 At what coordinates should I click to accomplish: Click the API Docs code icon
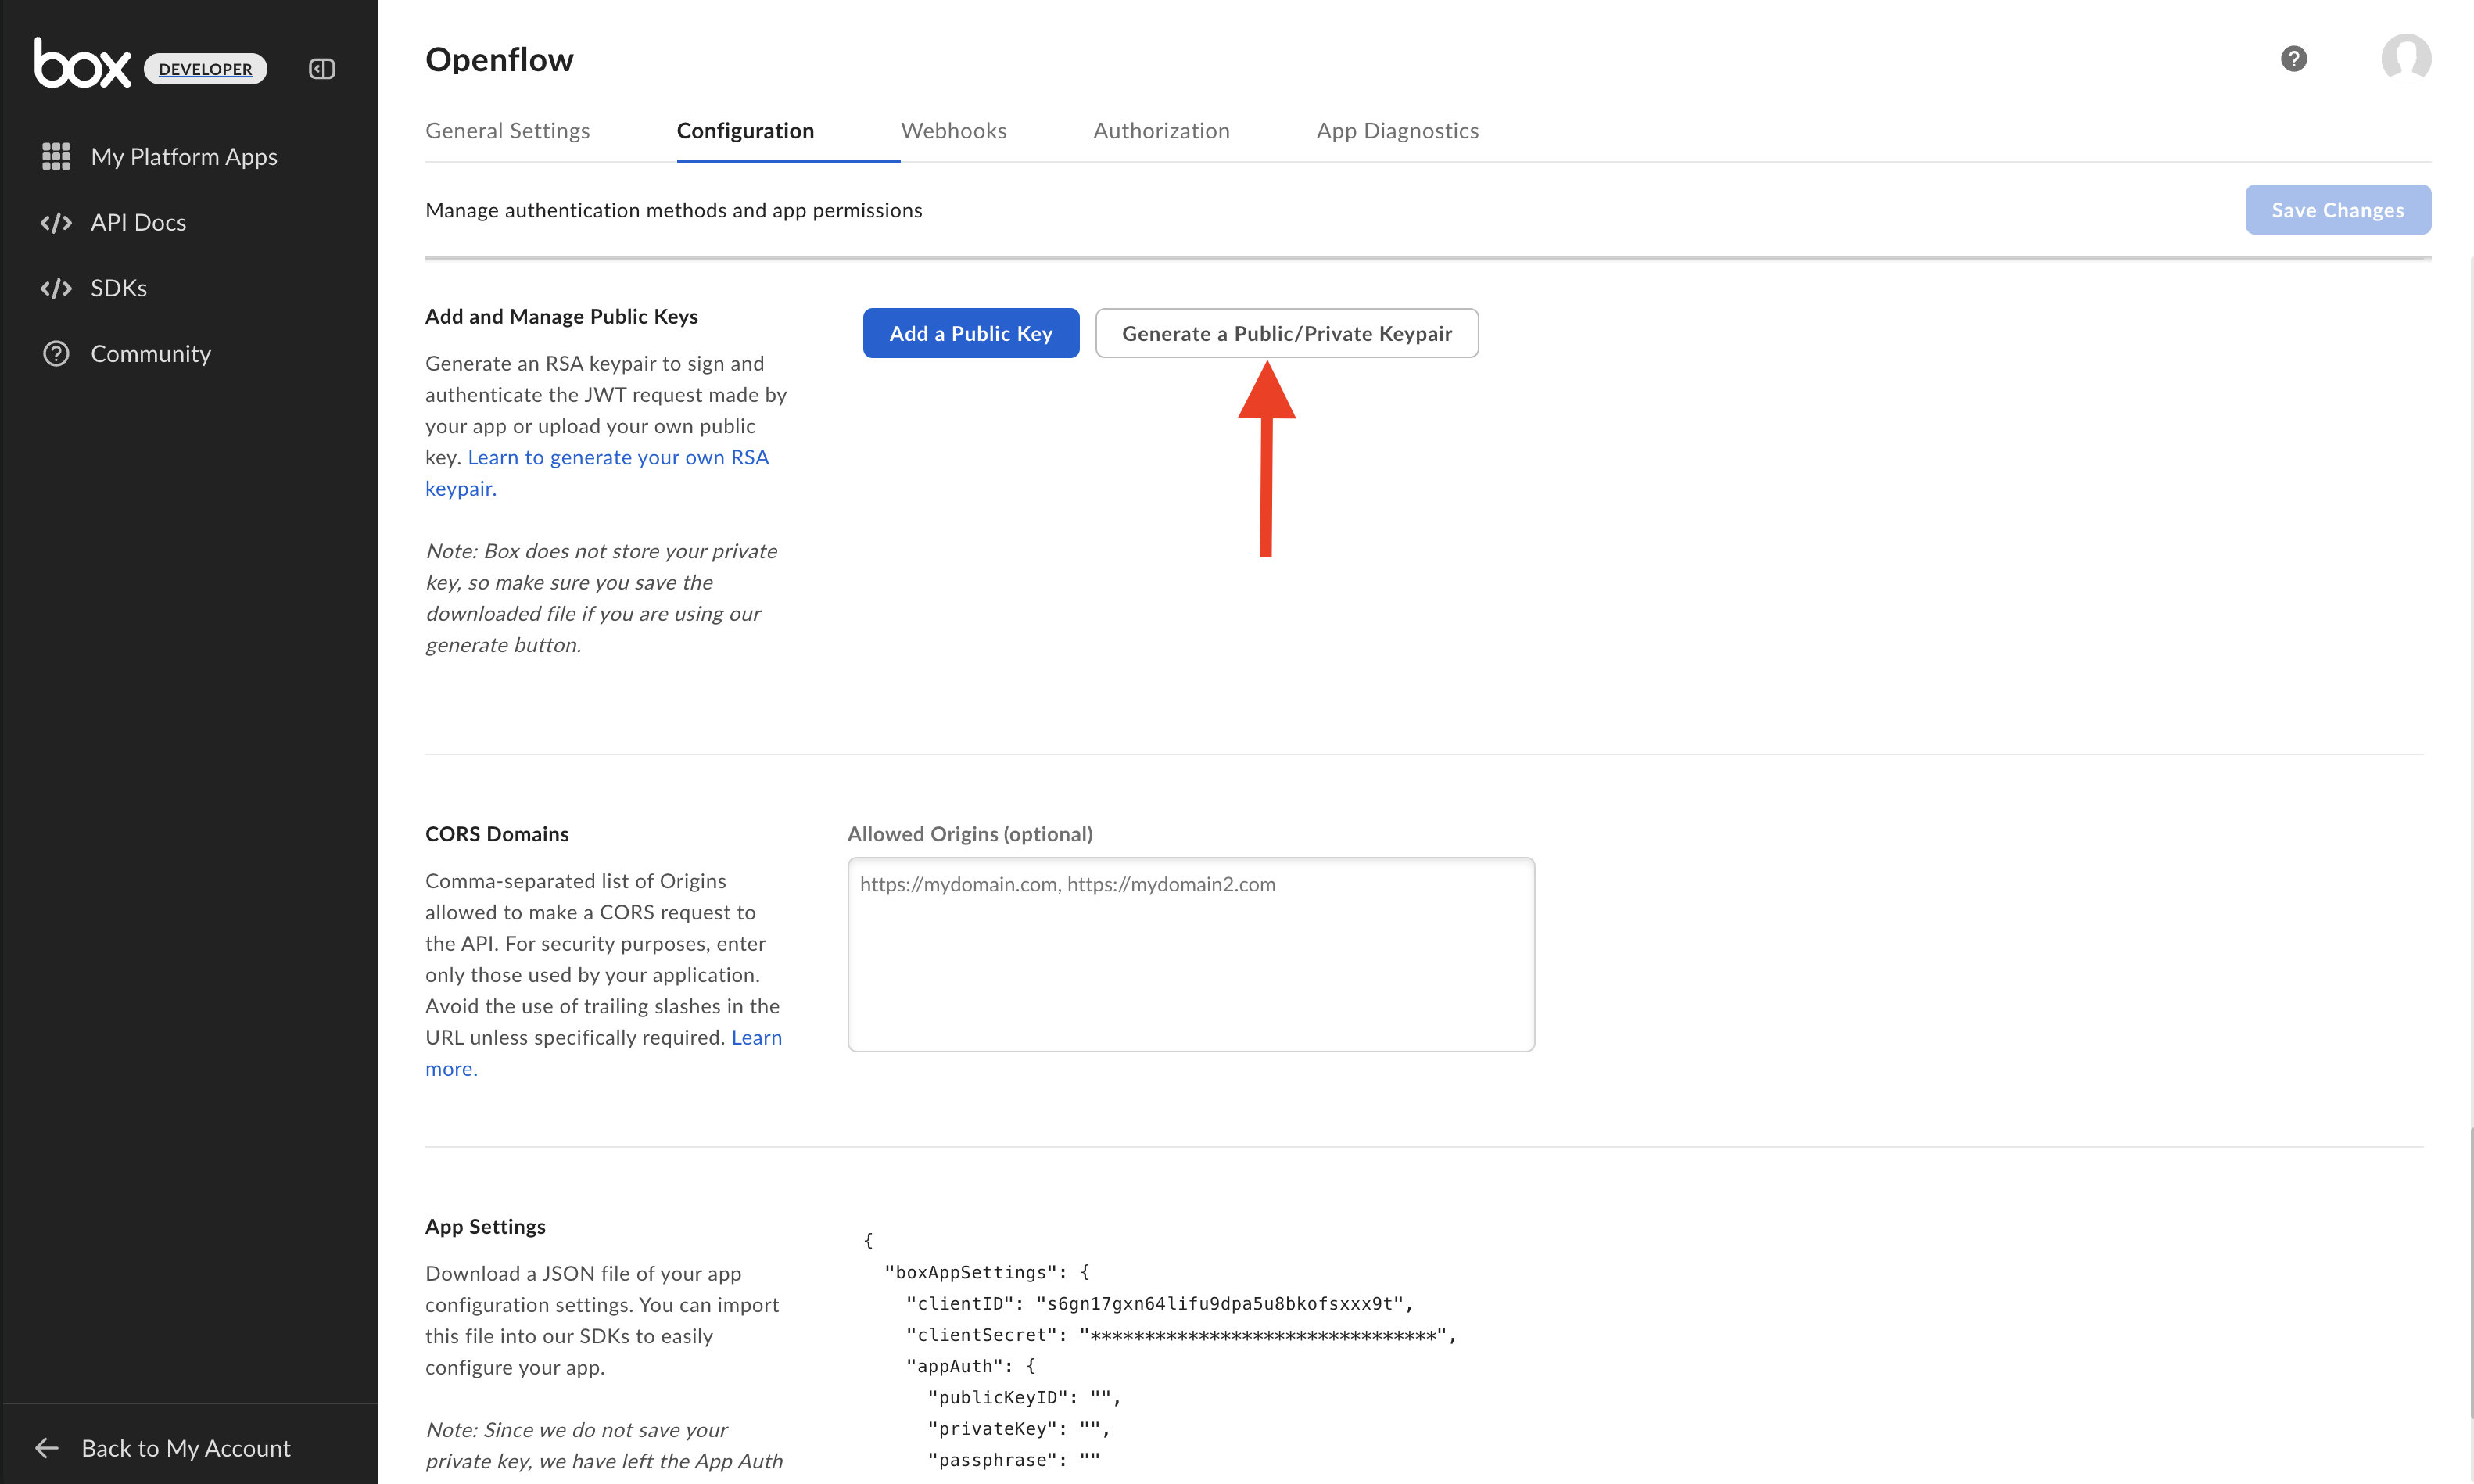tap(56, 222)
